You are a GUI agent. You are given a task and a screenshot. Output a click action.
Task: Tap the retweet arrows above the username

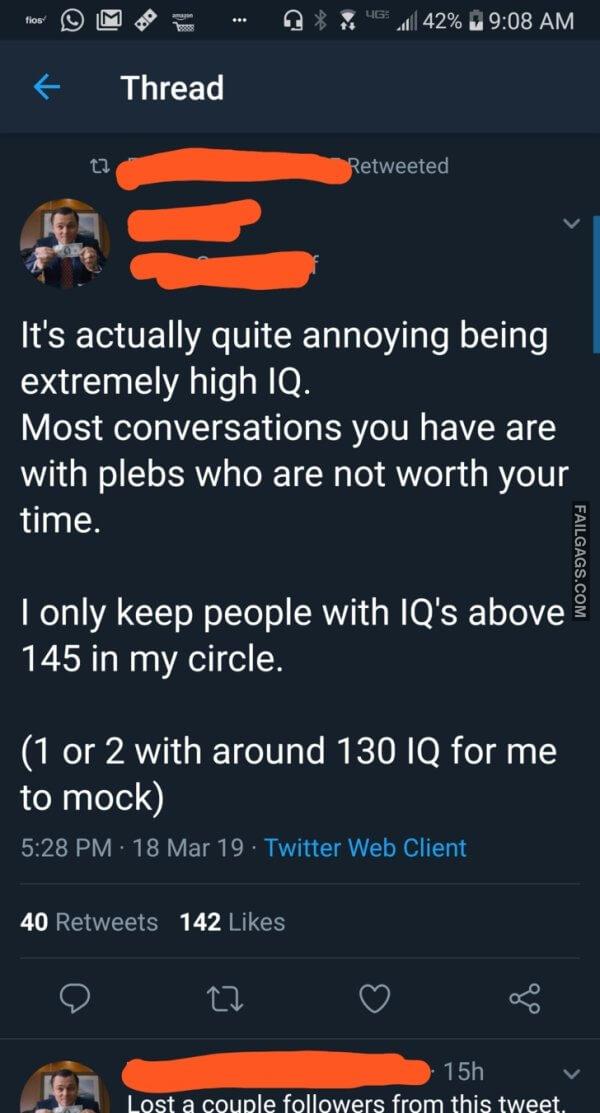click(x=101, y=167)
